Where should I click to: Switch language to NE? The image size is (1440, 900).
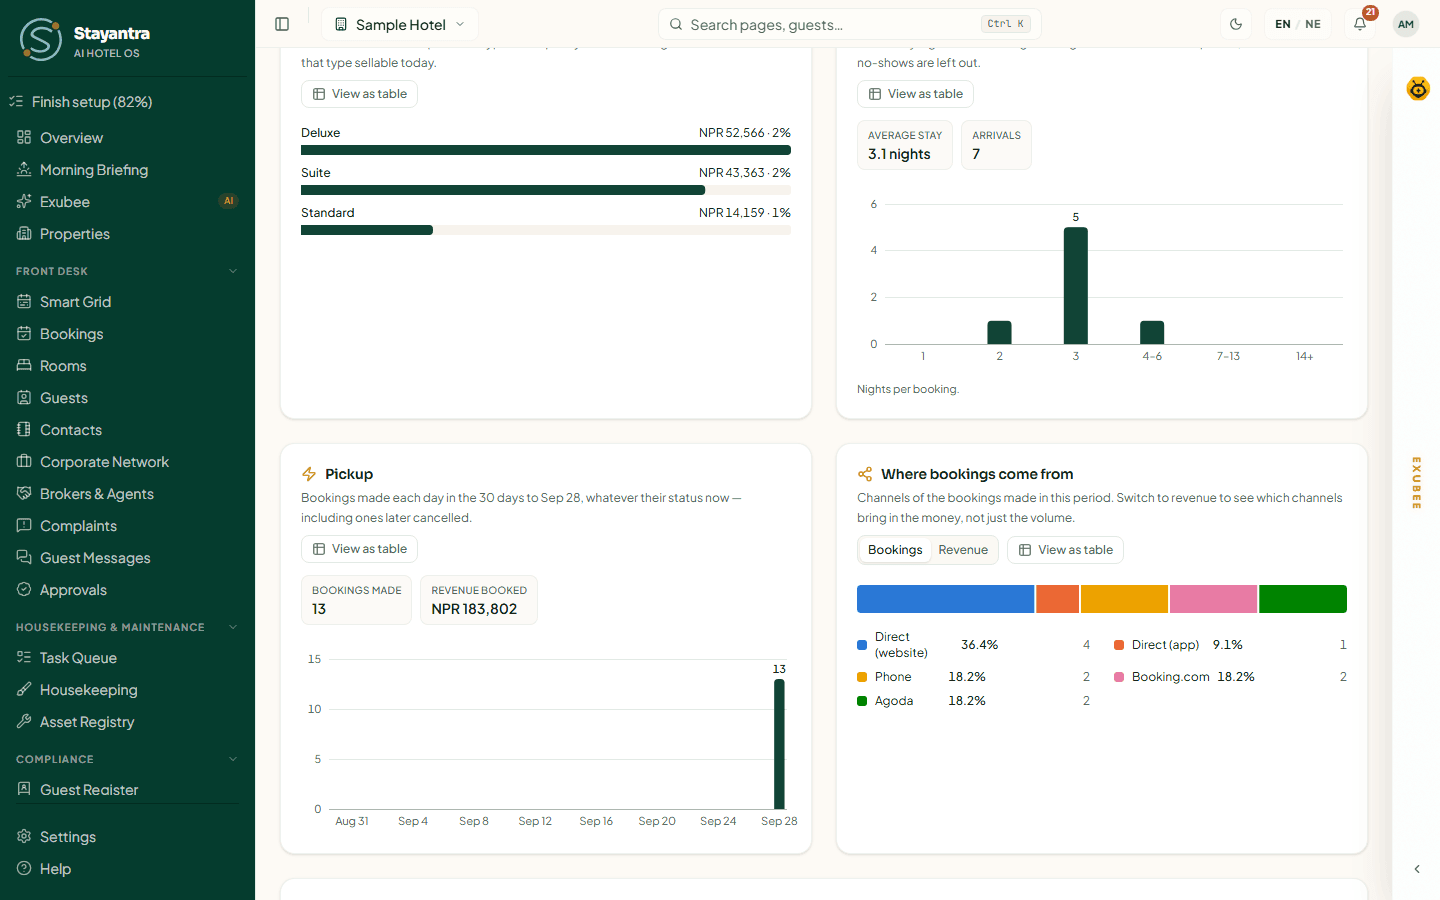[x=1313, y=24]
